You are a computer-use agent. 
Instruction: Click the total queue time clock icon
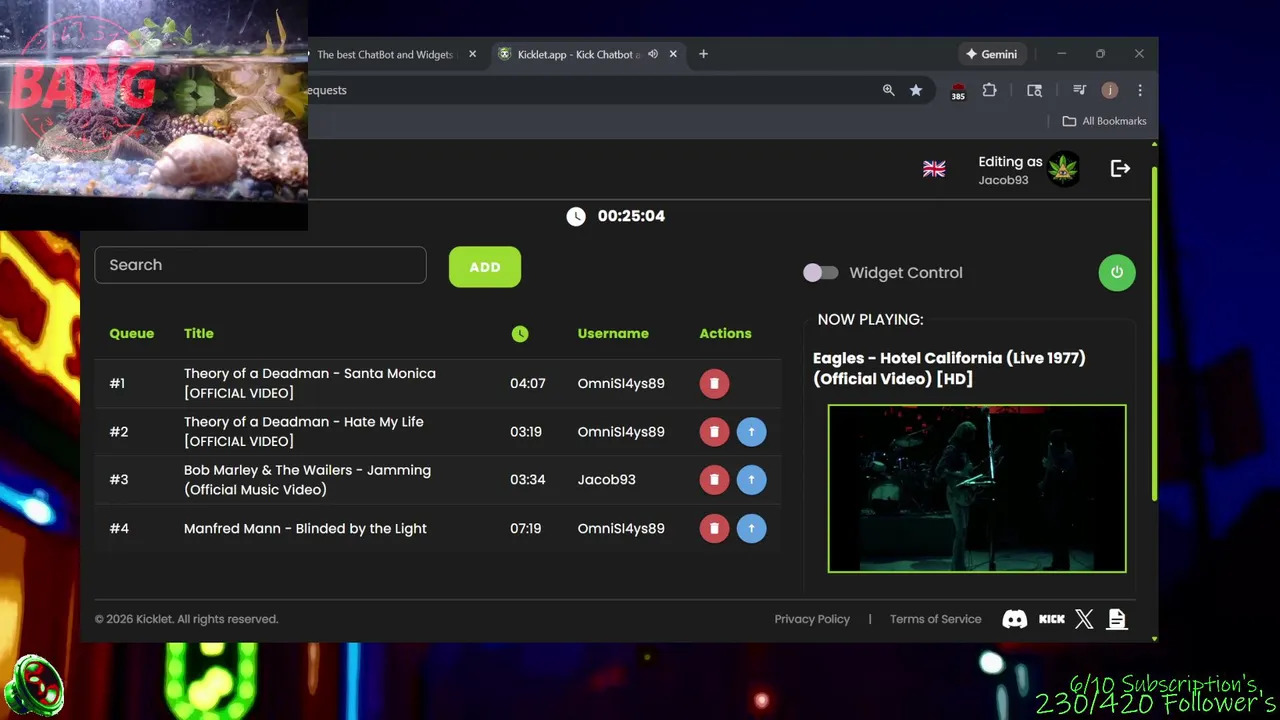coord(576,216)
